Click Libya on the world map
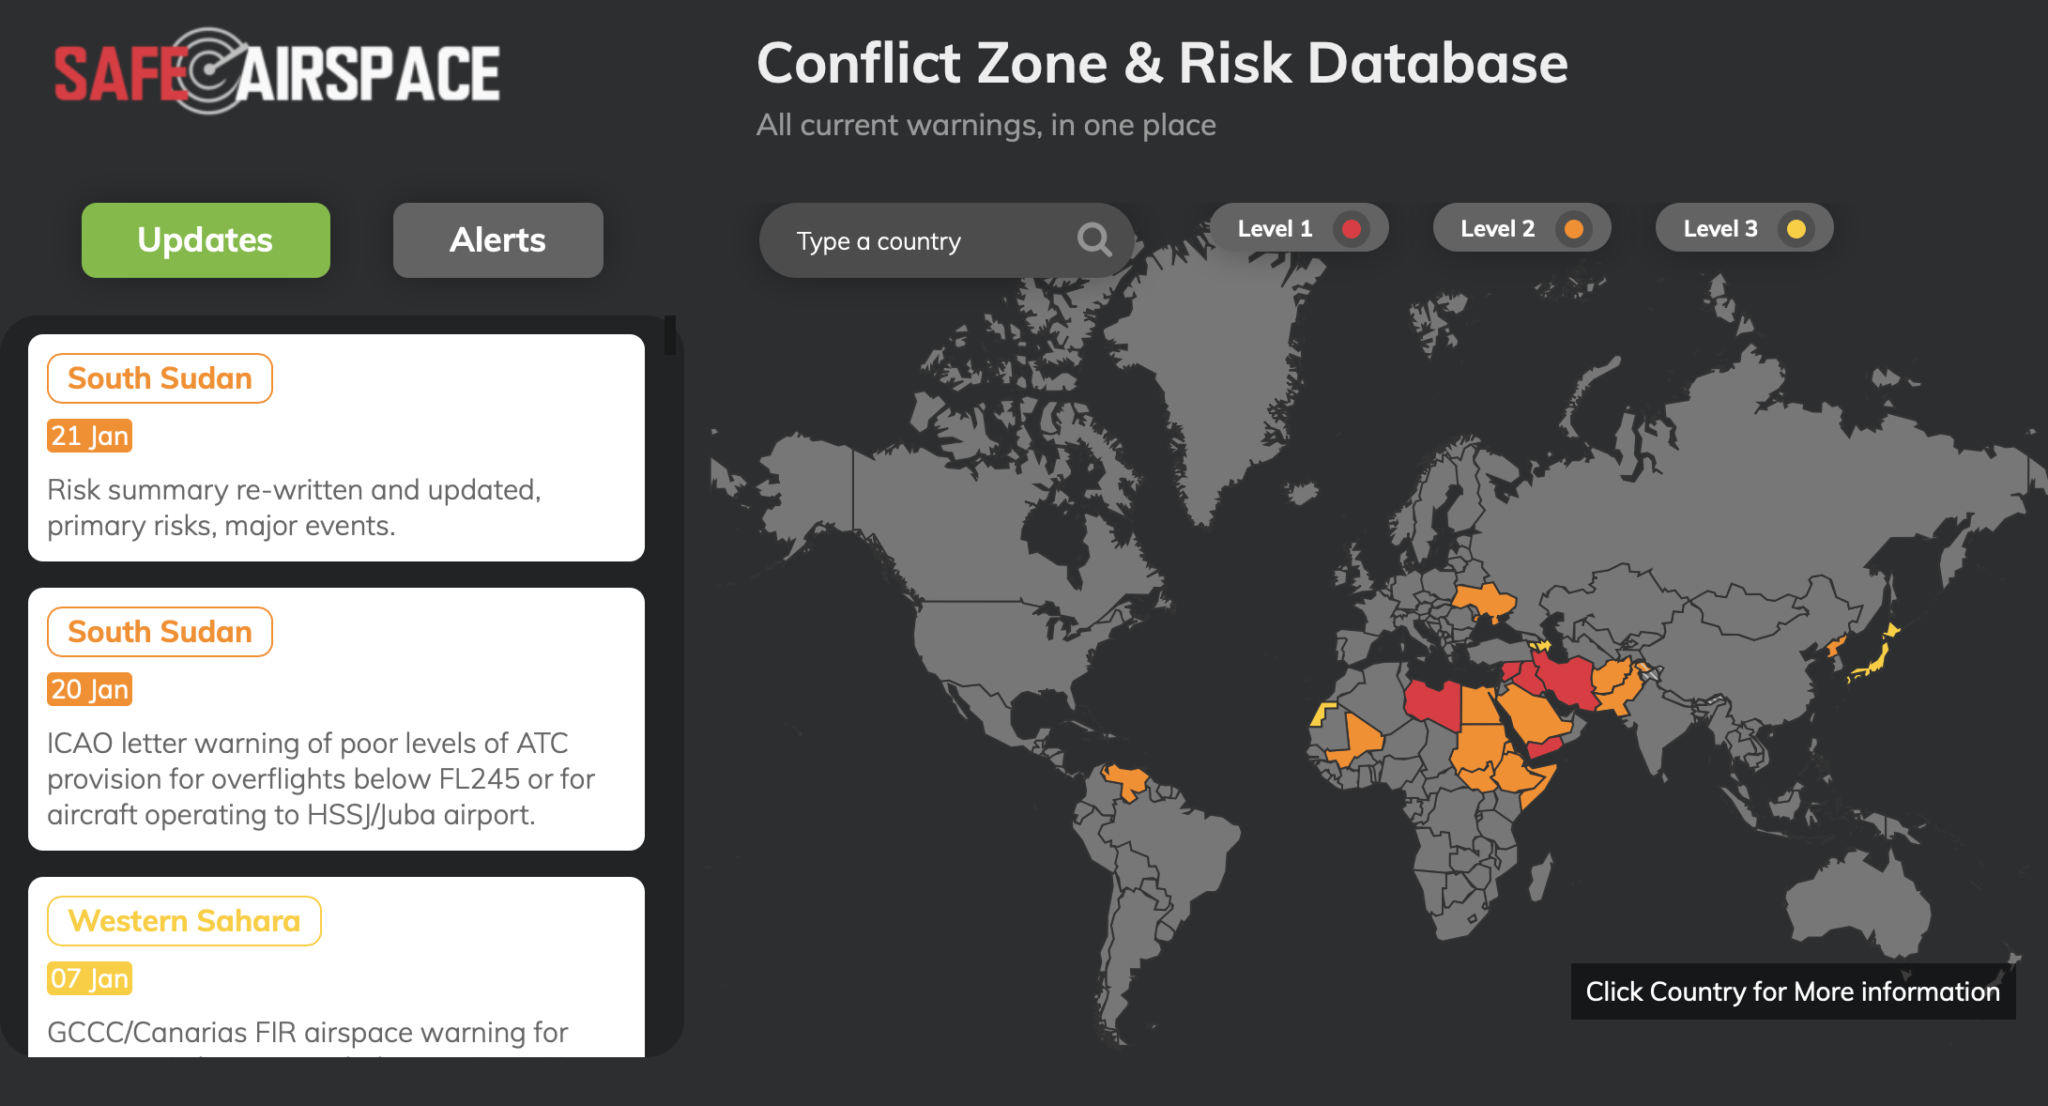The image size is (2048, 1106). coord(1433,702)
